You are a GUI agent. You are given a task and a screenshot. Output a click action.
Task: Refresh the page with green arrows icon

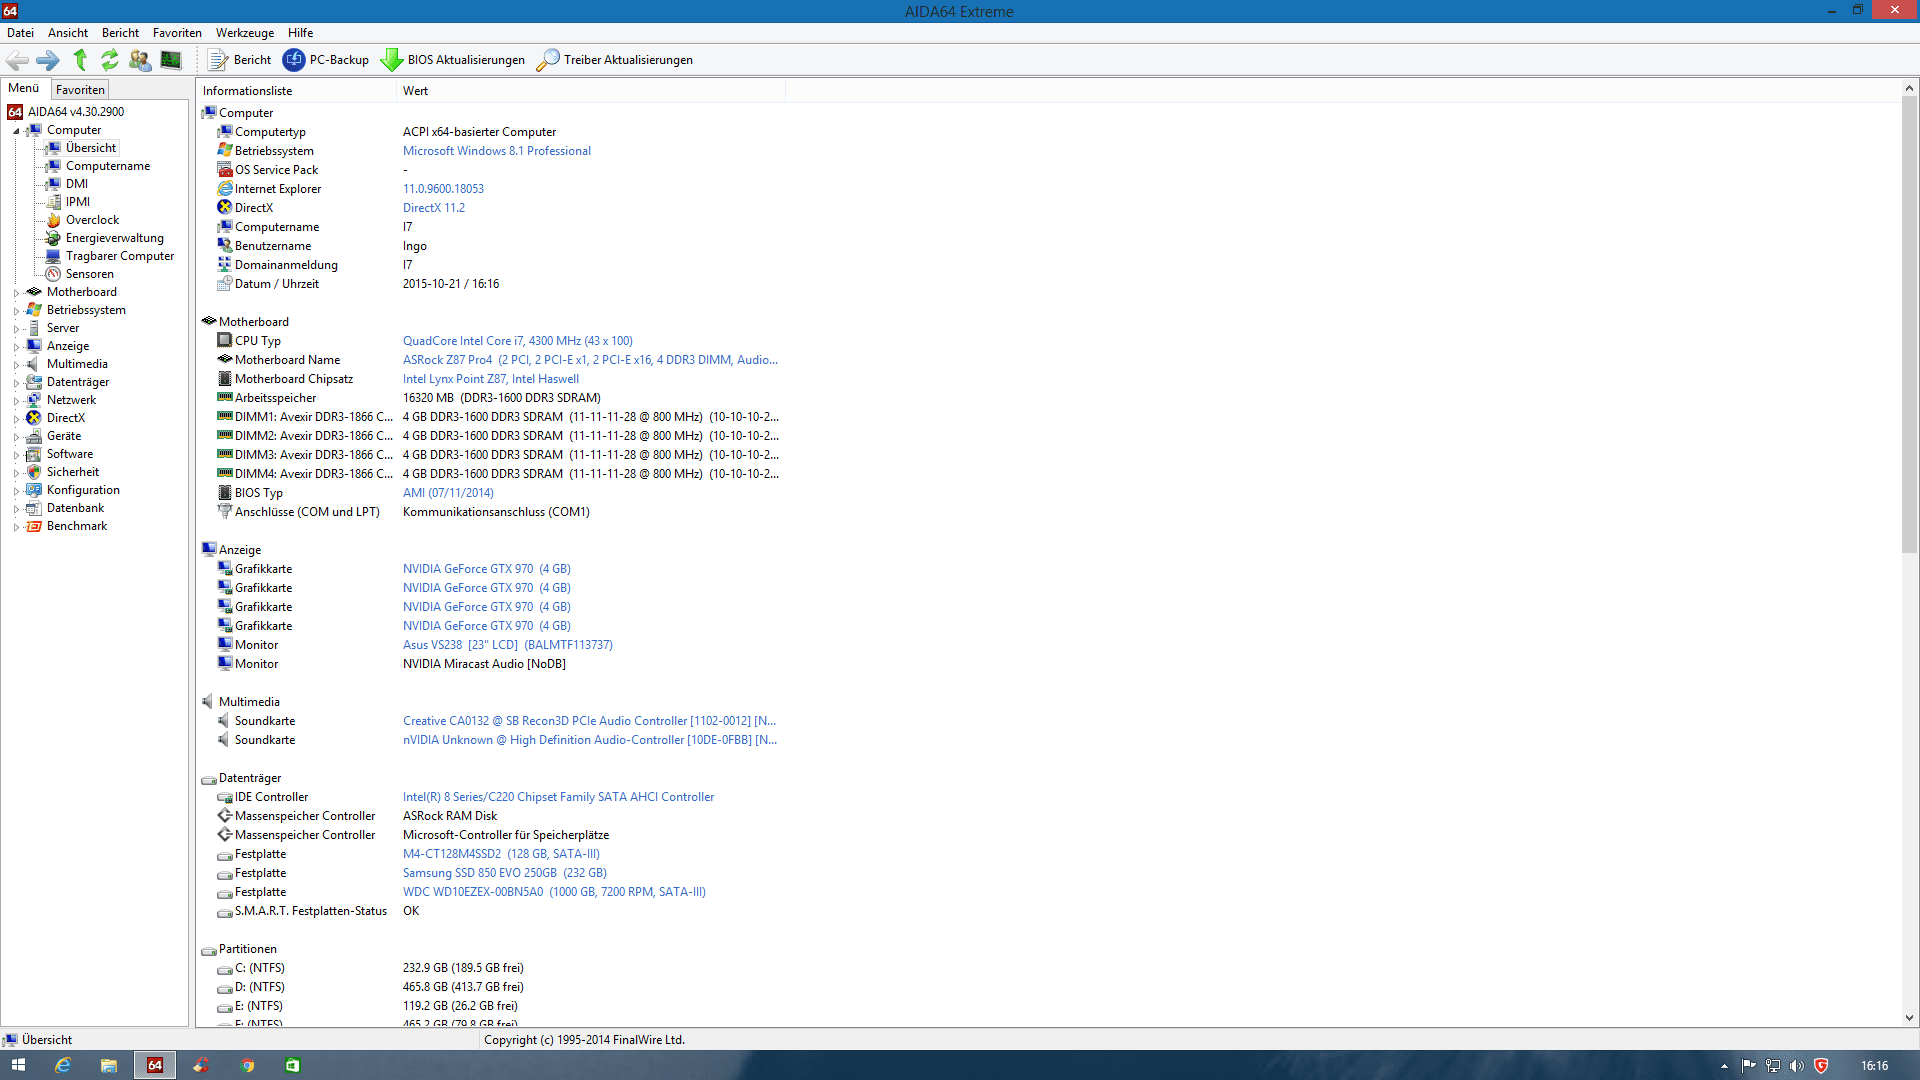point(110,60)
